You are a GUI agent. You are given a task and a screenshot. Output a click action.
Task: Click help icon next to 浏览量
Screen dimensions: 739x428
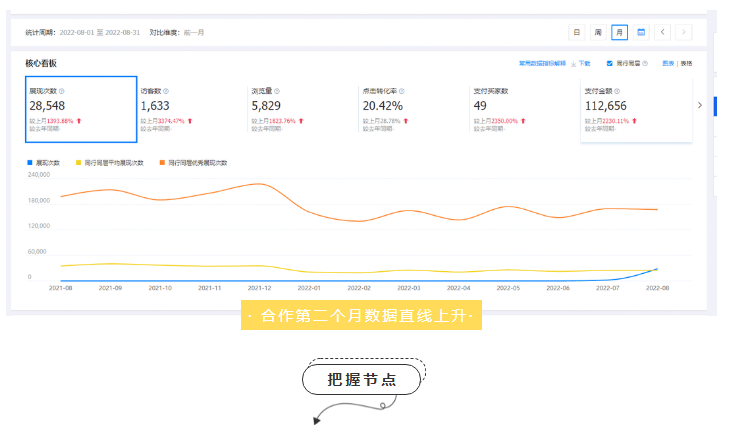coord(277,90)
